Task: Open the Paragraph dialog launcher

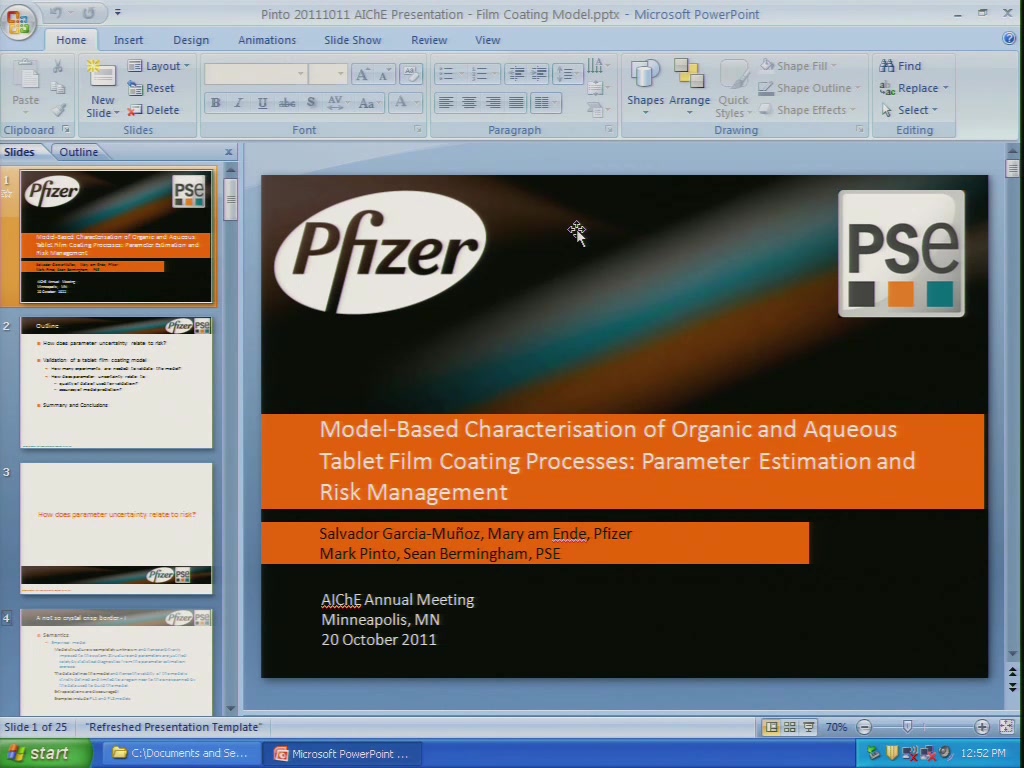Action: [x=609, y=130]
